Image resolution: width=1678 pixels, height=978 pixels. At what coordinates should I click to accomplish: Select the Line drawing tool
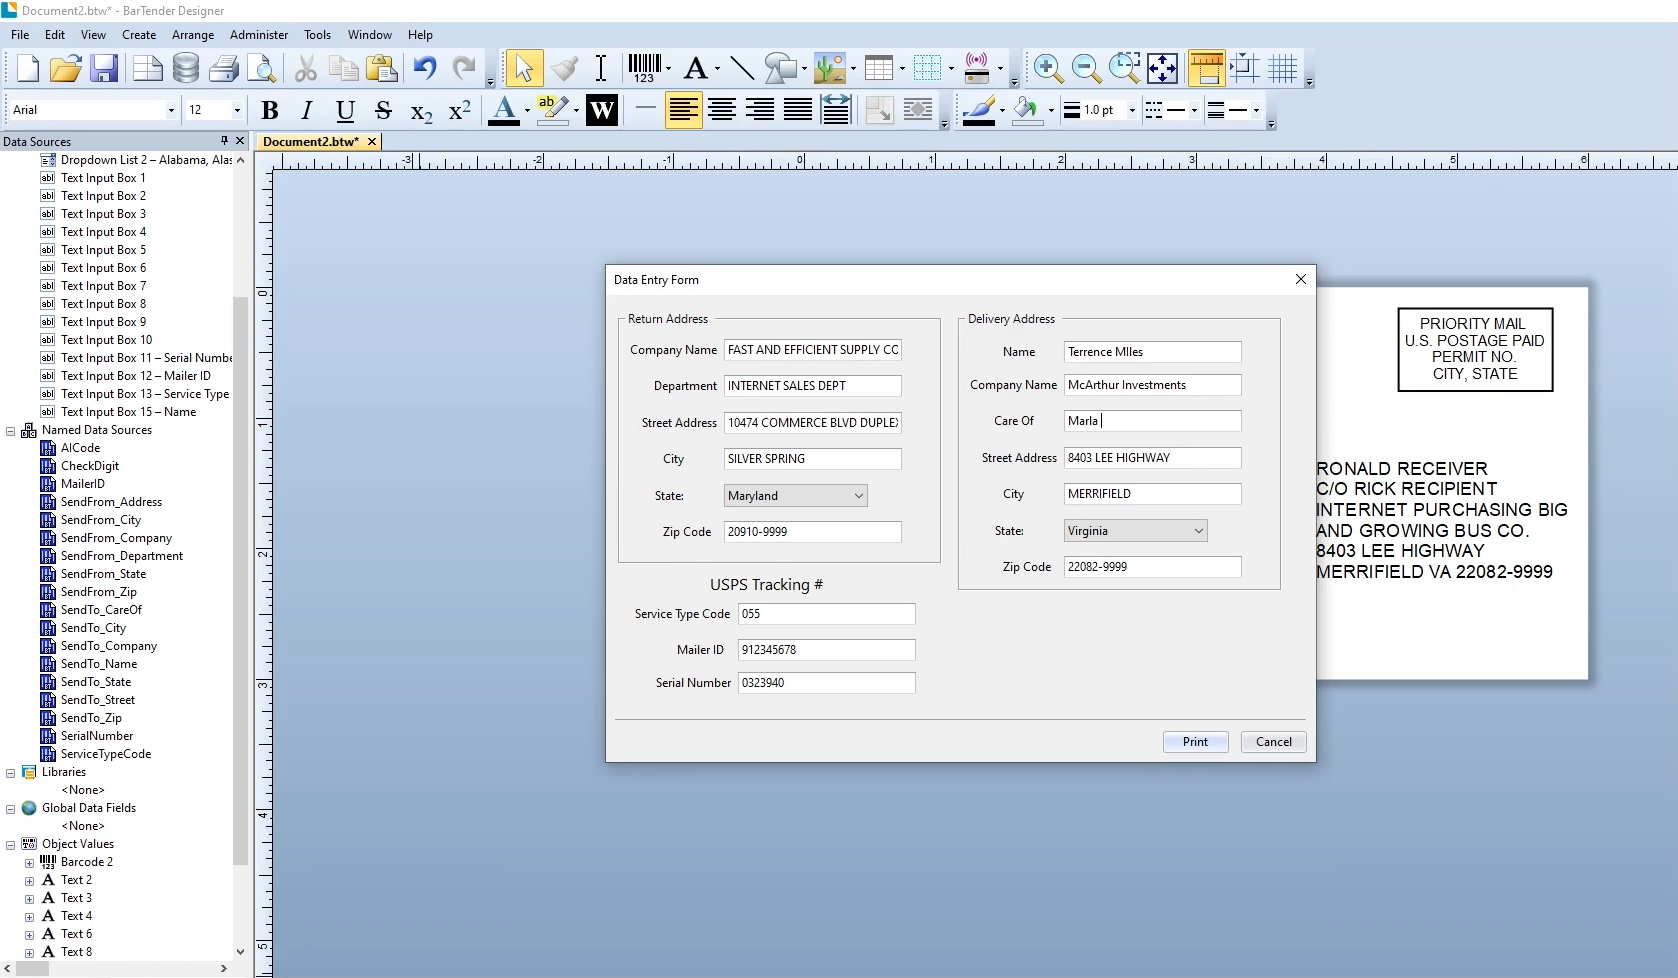[742, 68]
